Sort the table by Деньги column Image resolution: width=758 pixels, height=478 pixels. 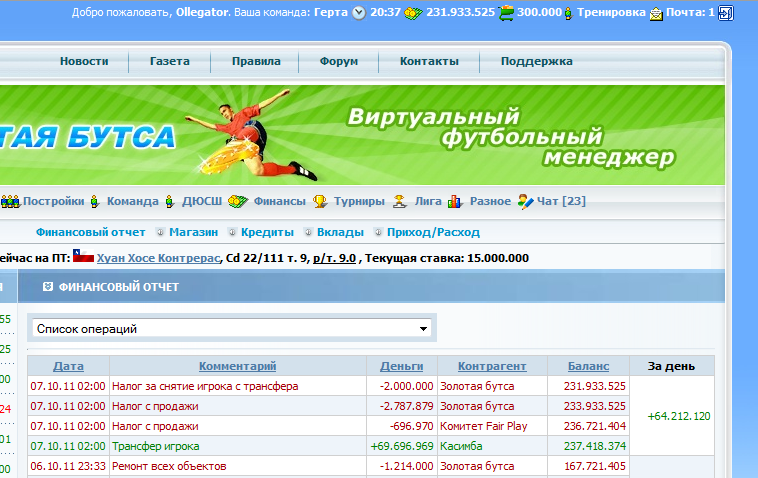click(401, 366)
